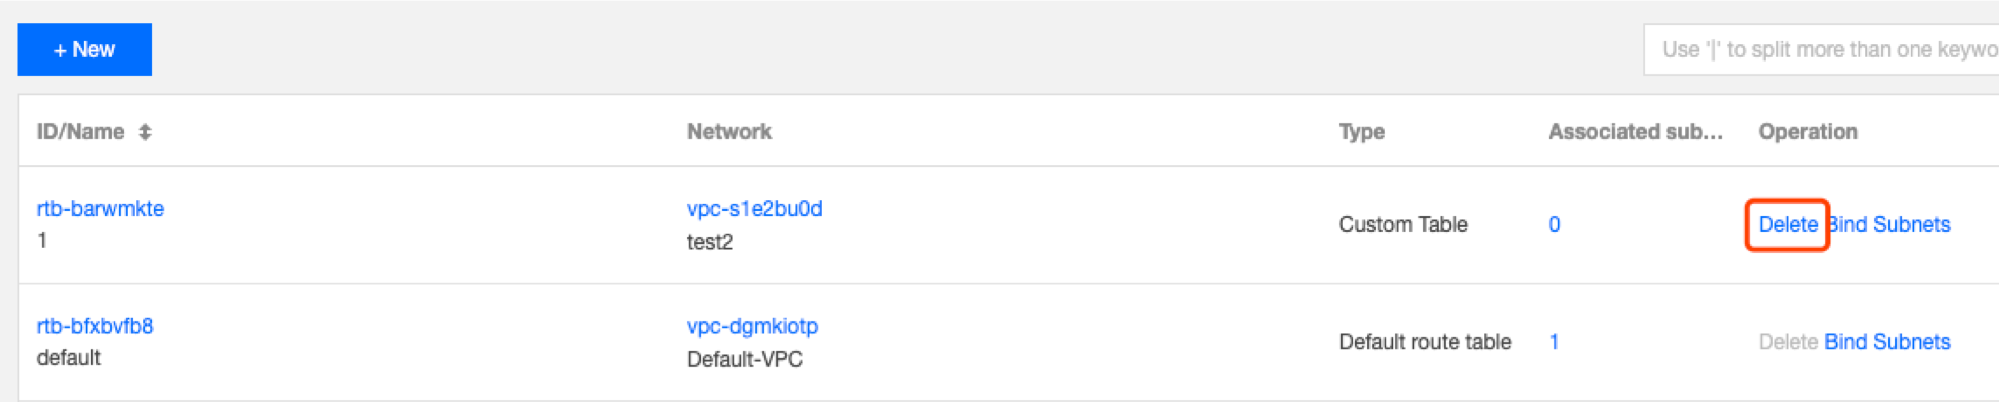Image resolution: width=1999 pixels, height=402 pixels.
Task: Click the + New button
Action: point(85,49)
